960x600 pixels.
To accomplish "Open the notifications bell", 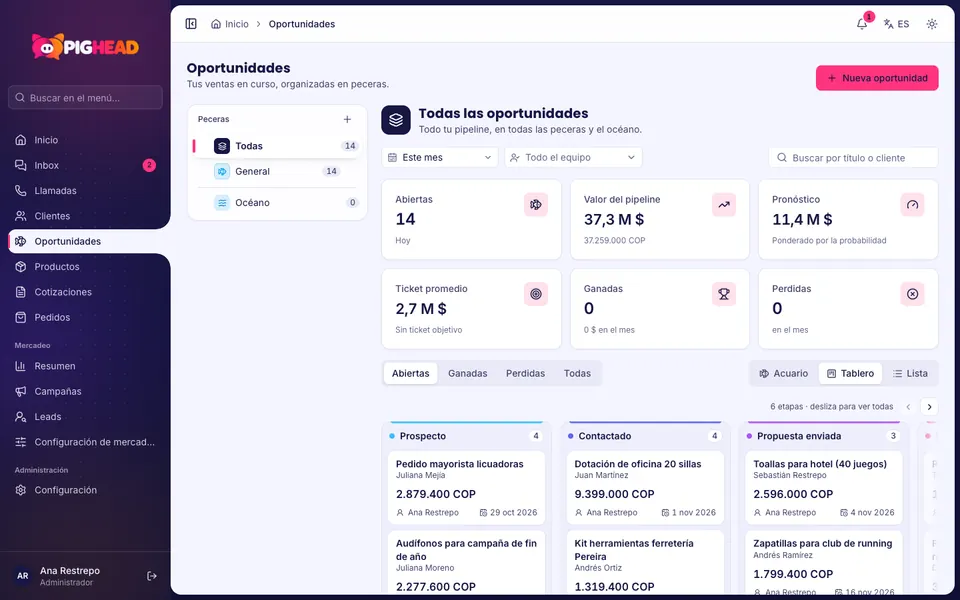I will pos(862,24).
